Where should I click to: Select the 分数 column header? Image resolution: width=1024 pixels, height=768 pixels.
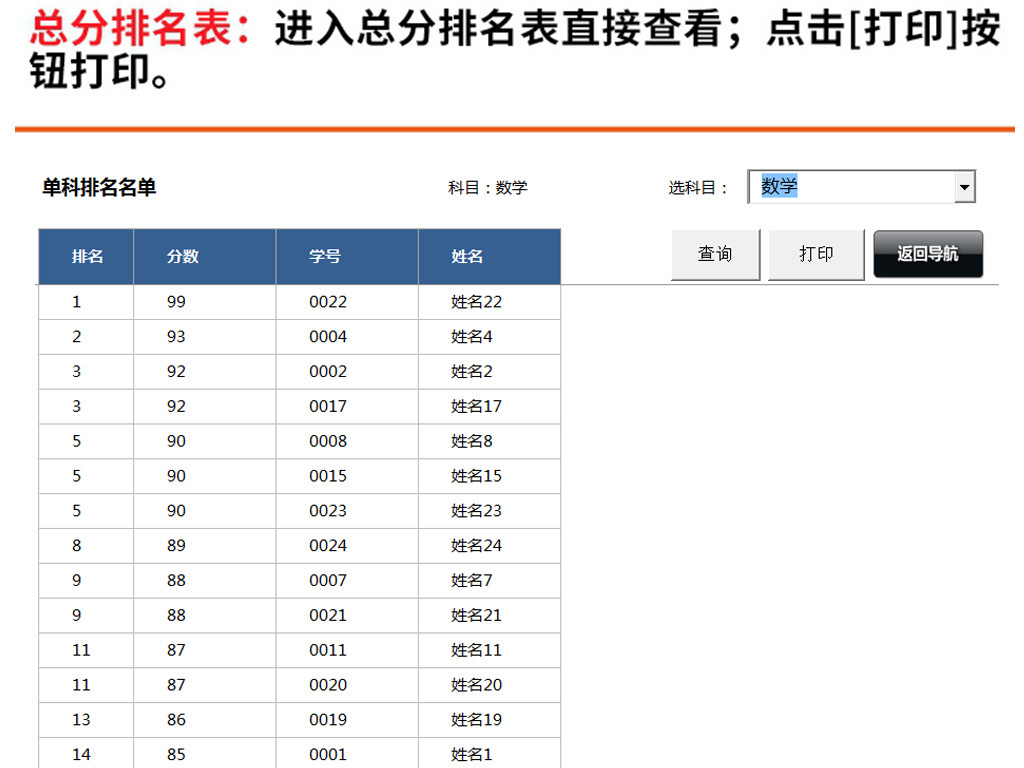(x=181, y=256)
